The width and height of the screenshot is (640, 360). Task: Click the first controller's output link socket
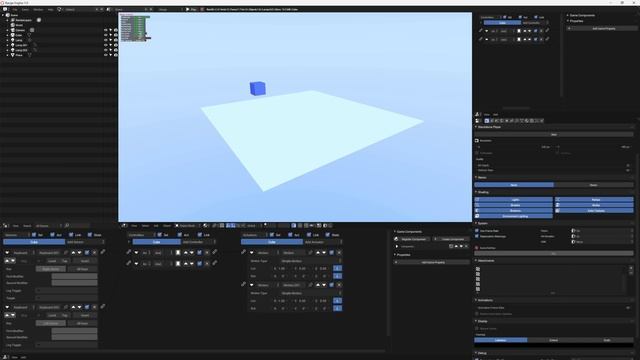(x=215, y=252)
